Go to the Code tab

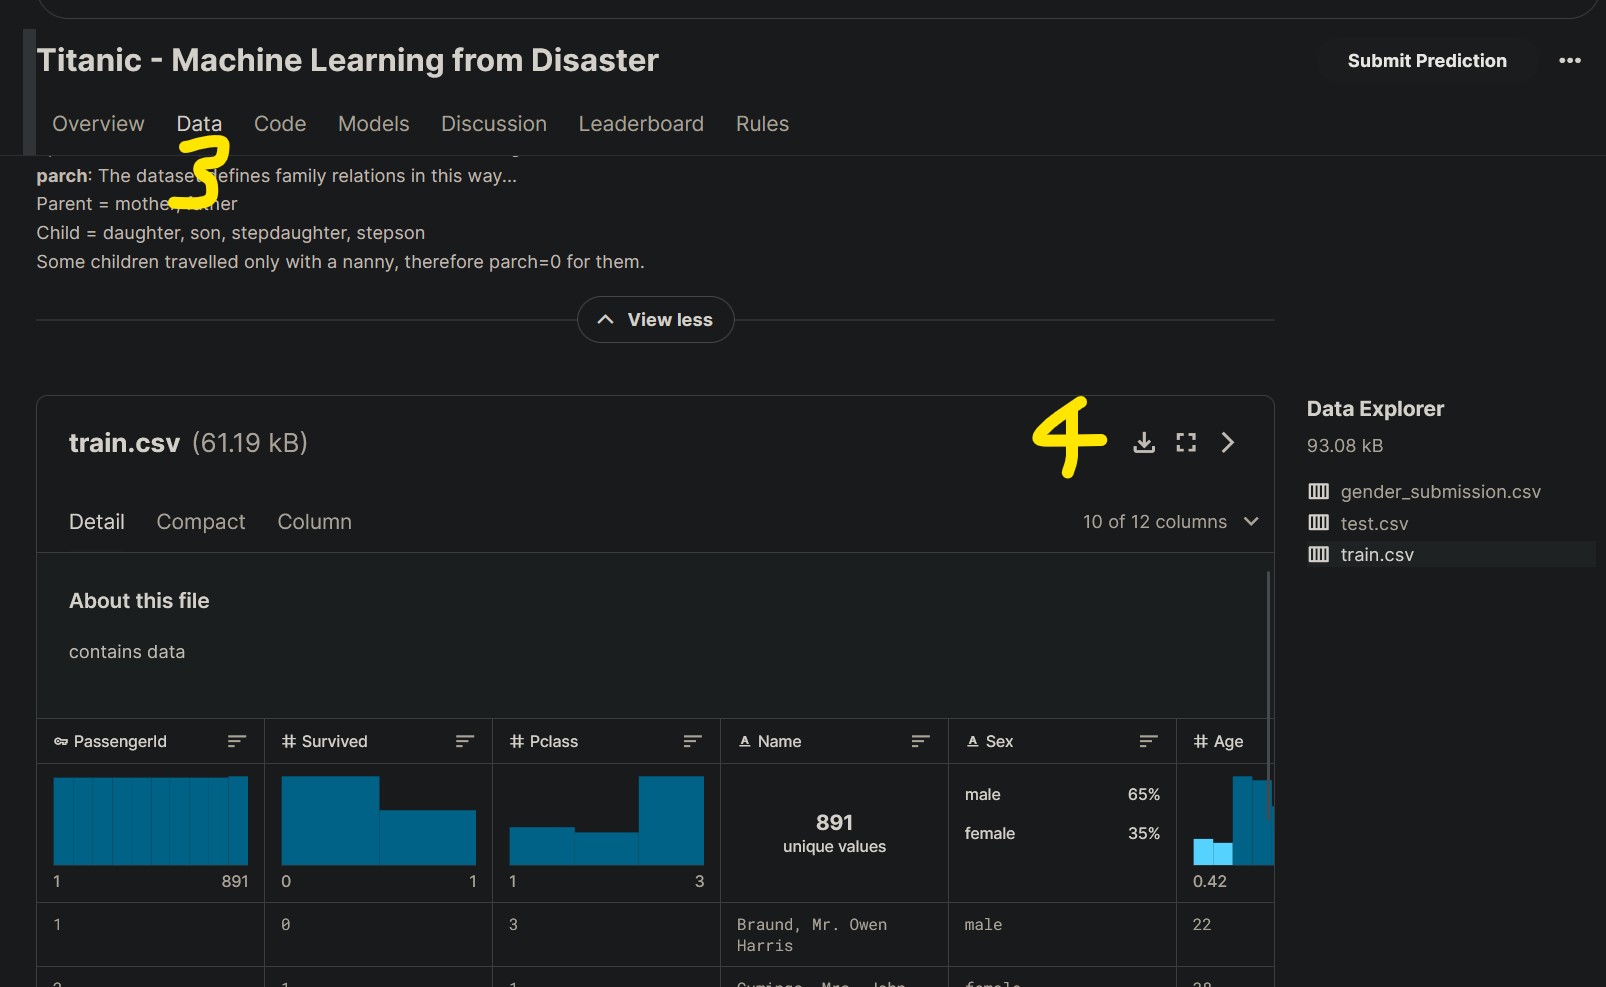click(x=280, y=124)
